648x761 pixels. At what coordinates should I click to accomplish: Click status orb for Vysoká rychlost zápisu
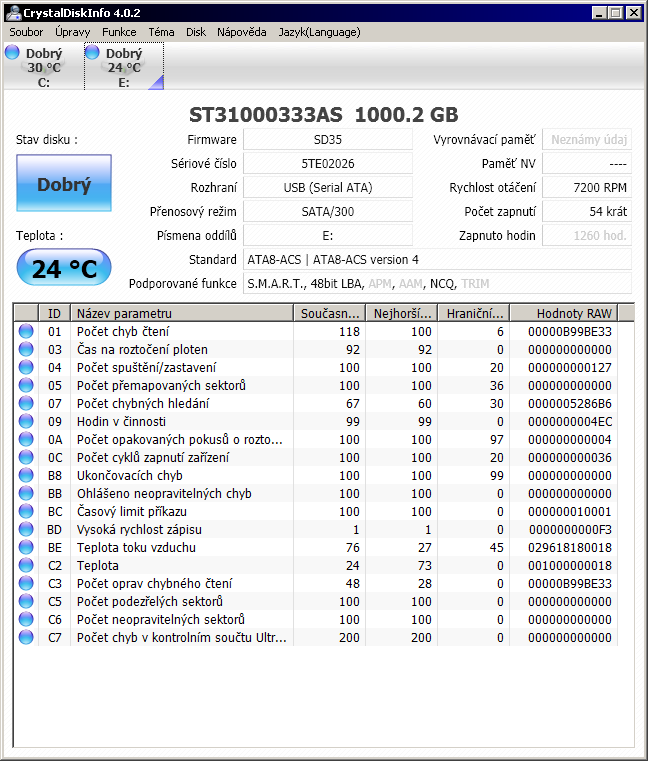pos(26,529)
